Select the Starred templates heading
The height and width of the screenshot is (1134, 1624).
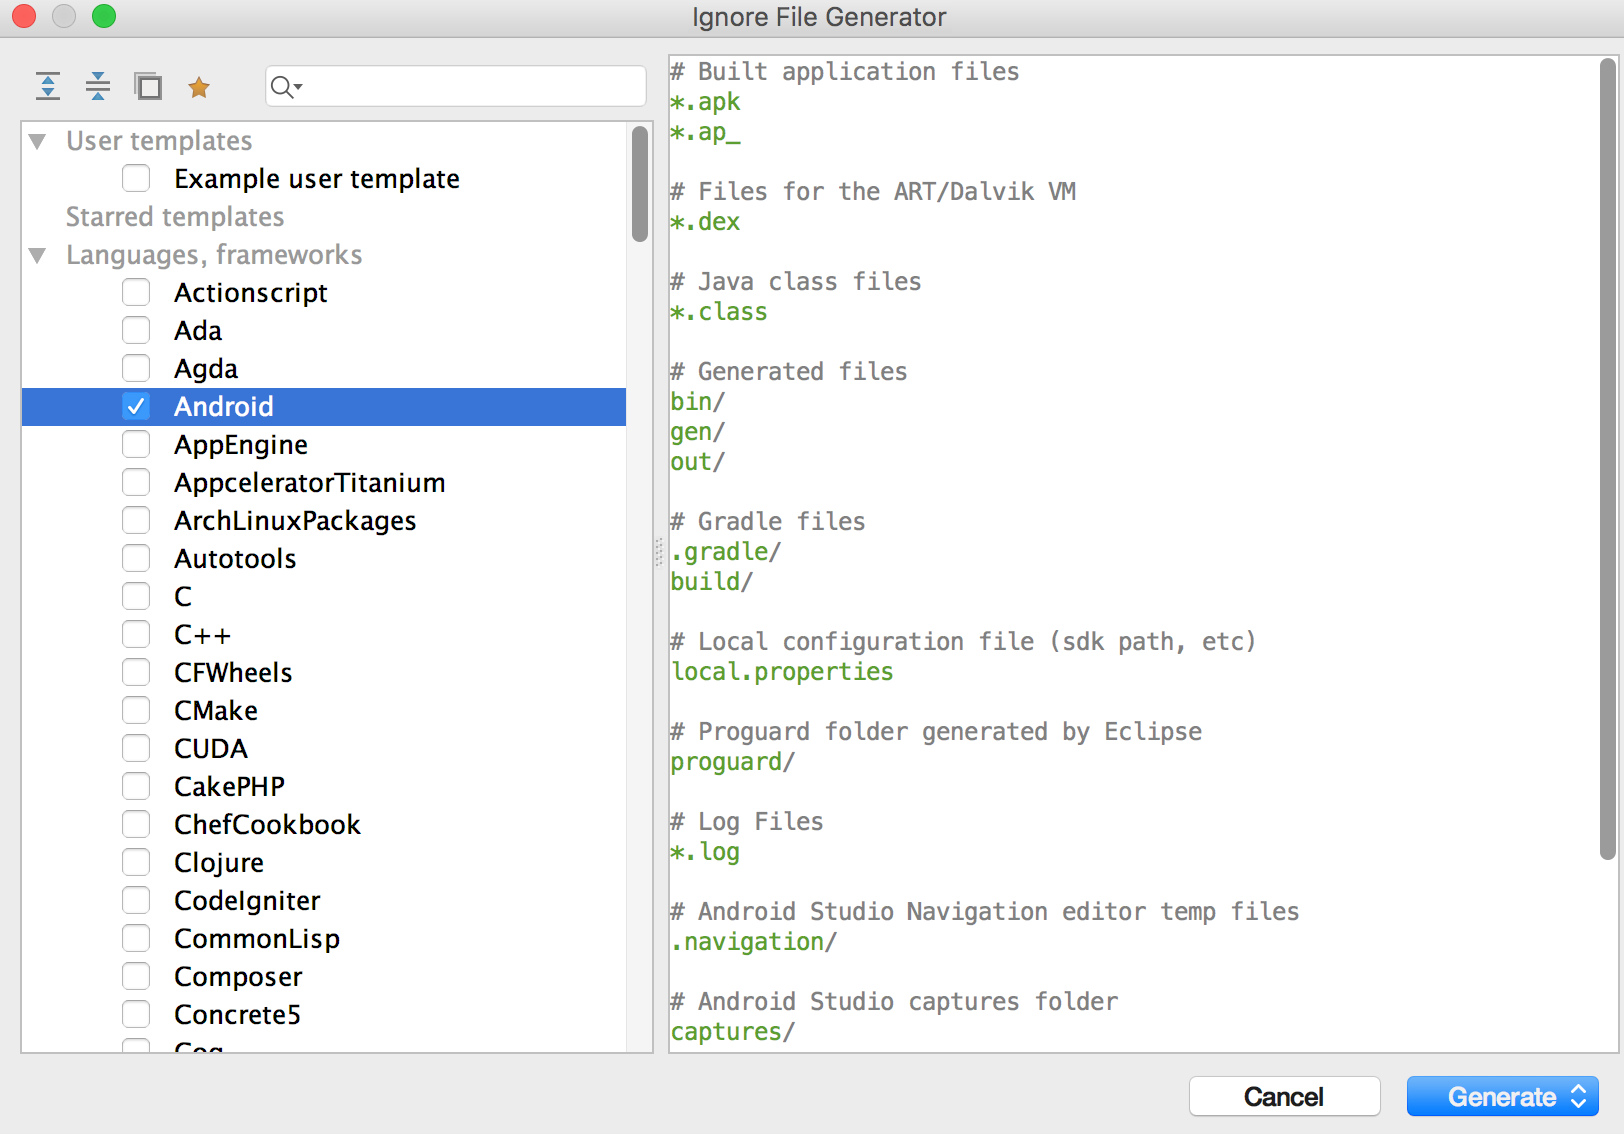[175, 217]
